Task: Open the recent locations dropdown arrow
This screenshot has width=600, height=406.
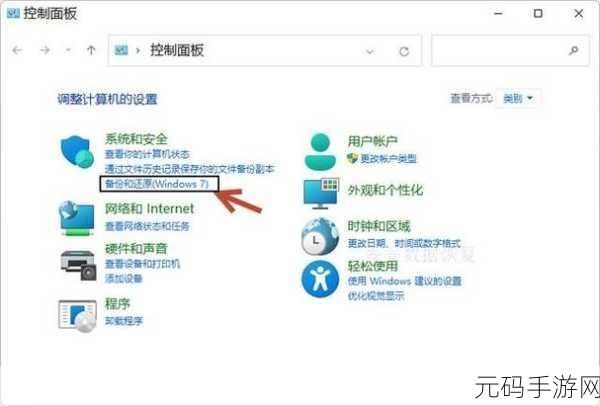Action: (x=68, y=51)
